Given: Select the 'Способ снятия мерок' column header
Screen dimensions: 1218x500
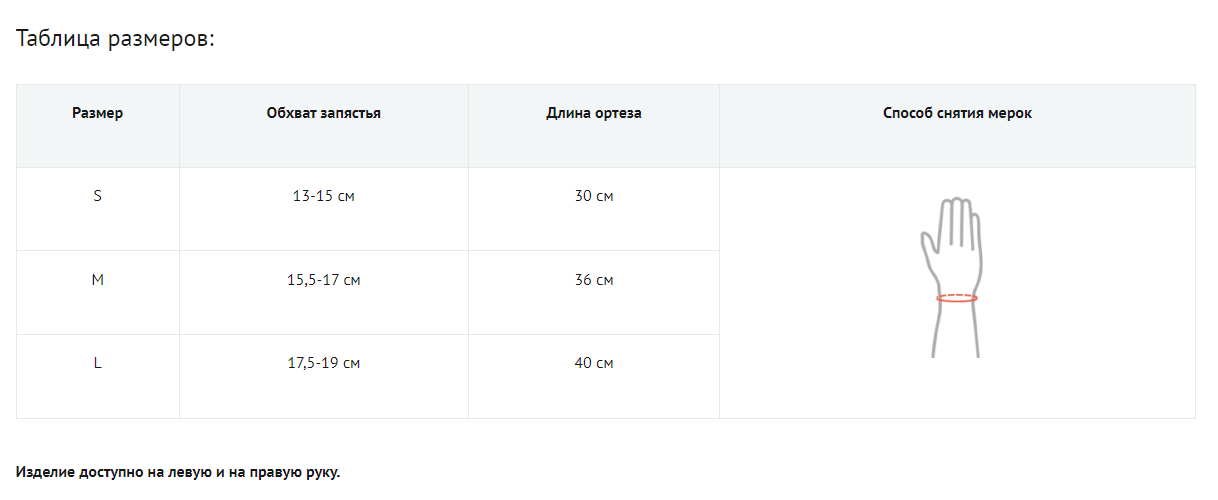Looking at the screenshot, I should (x=957, y=113).
